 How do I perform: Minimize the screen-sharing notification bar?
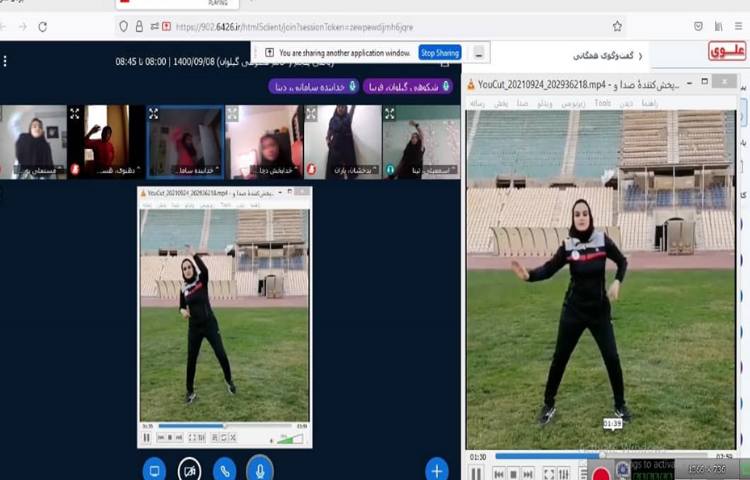point(479,53)
